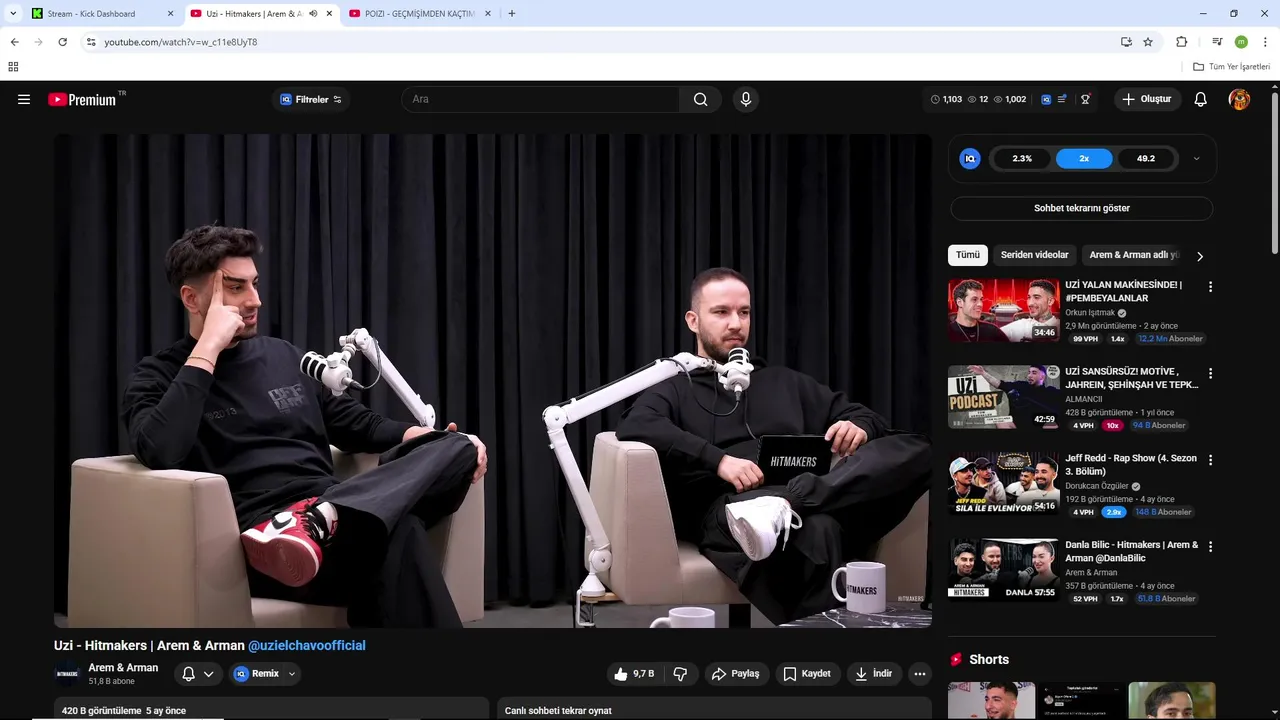The image size is (1280, 720).
Task: Click the Paylaş share button
Action: click(x=736, y=674)
